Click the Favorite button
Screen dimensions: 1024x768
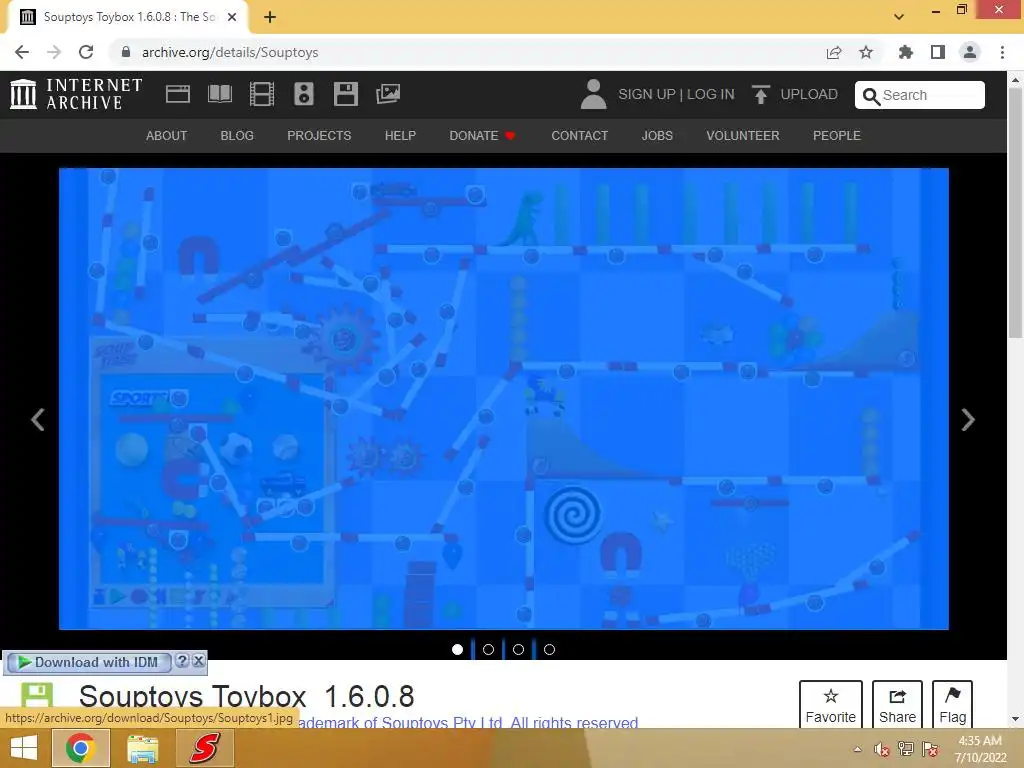831,704
